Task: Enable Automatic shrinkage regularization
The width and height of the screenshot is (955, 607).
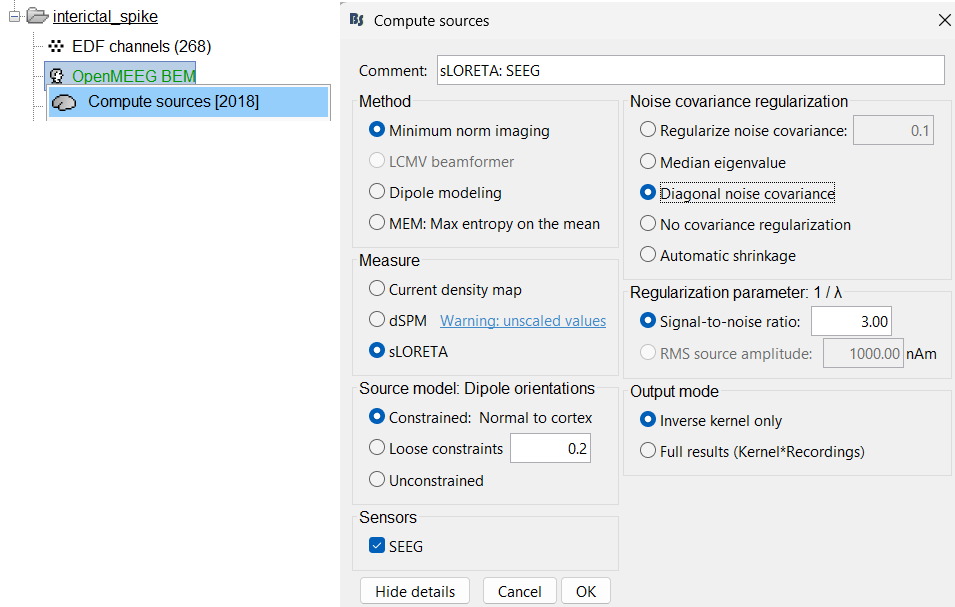Action: (648, 255)
